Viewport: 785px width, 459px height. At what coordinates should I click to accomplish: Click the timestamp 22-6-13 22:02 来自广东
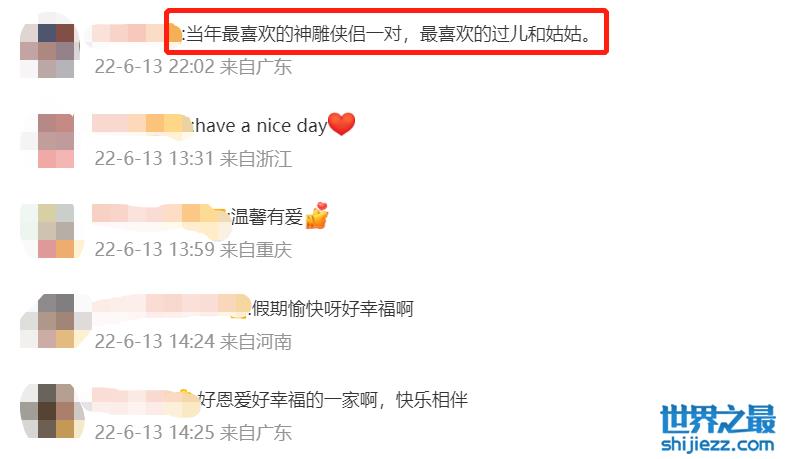193,67
